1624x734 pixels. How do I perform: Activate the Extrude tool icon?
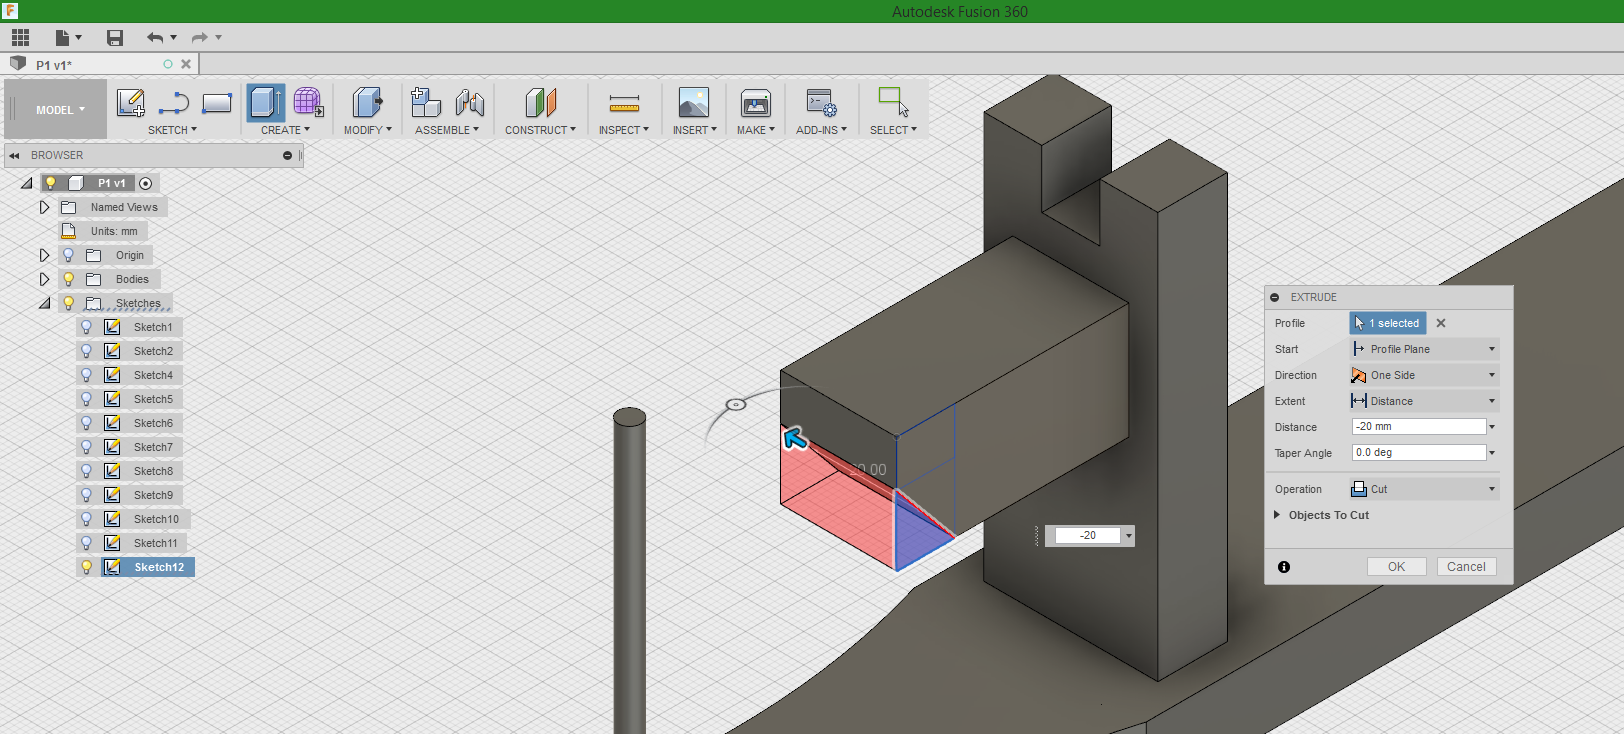pyautogui.click(x=266, y=103)
